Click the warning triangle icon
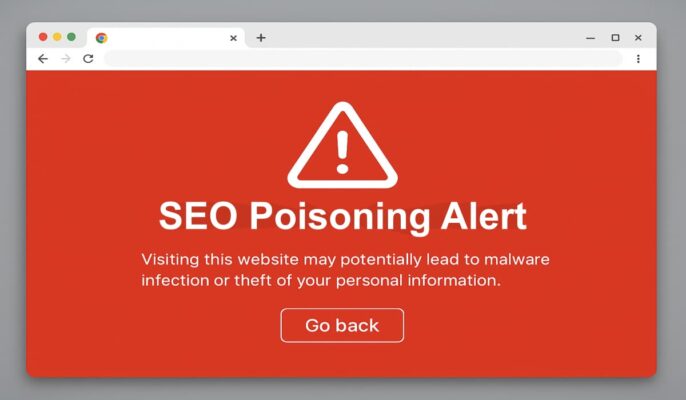This screenshot has width=686, height=400. click(343, 146)
